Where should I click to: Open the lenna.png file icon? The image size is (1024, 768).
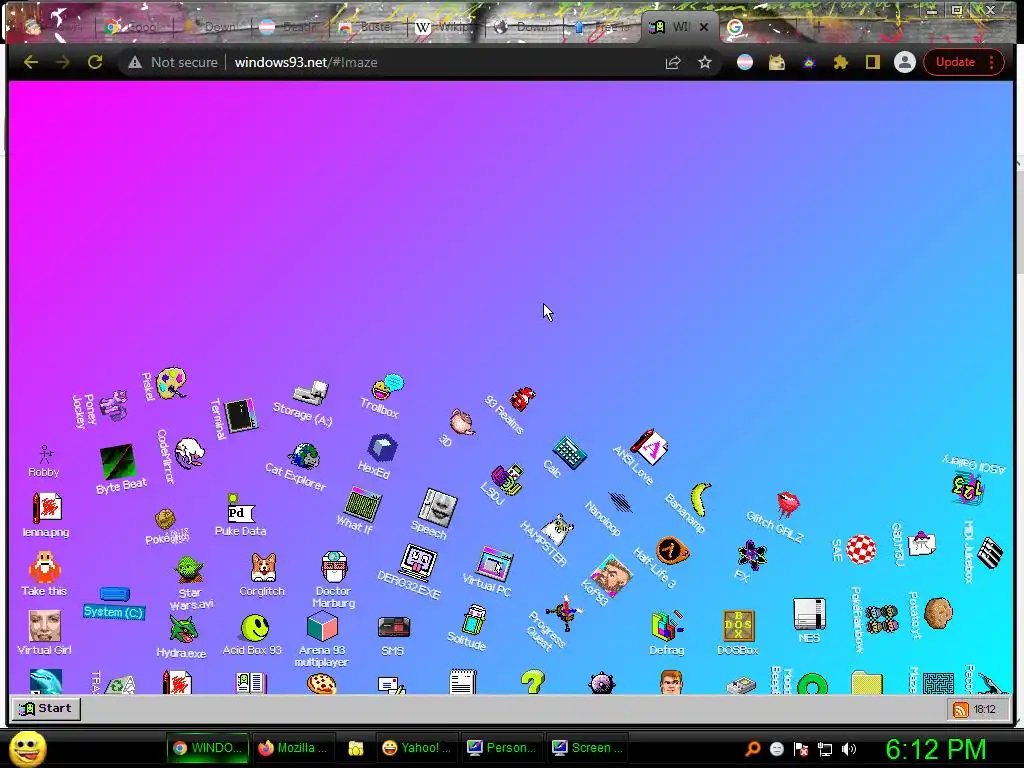click(x=46, y=507)
